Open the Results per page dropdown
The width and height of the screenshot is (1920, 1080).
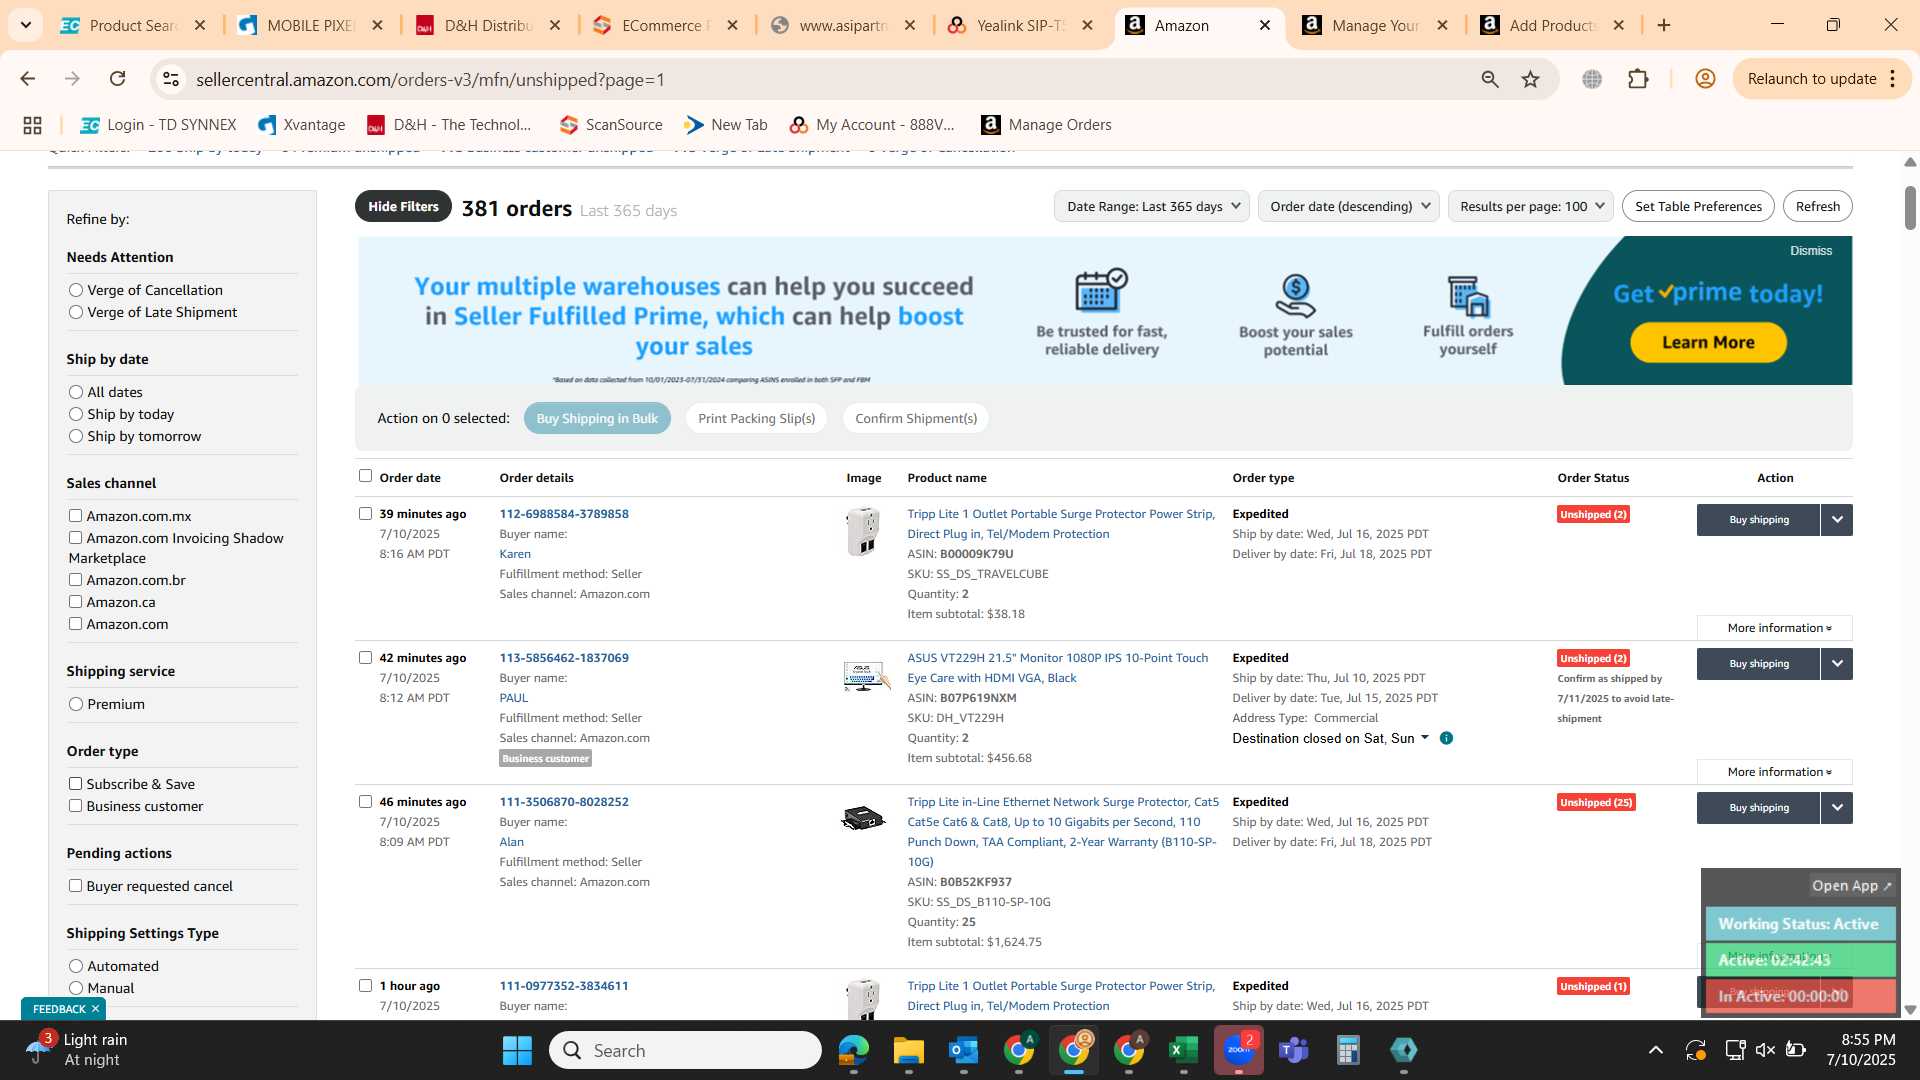pyautogui.click(x=1531, y=207)
